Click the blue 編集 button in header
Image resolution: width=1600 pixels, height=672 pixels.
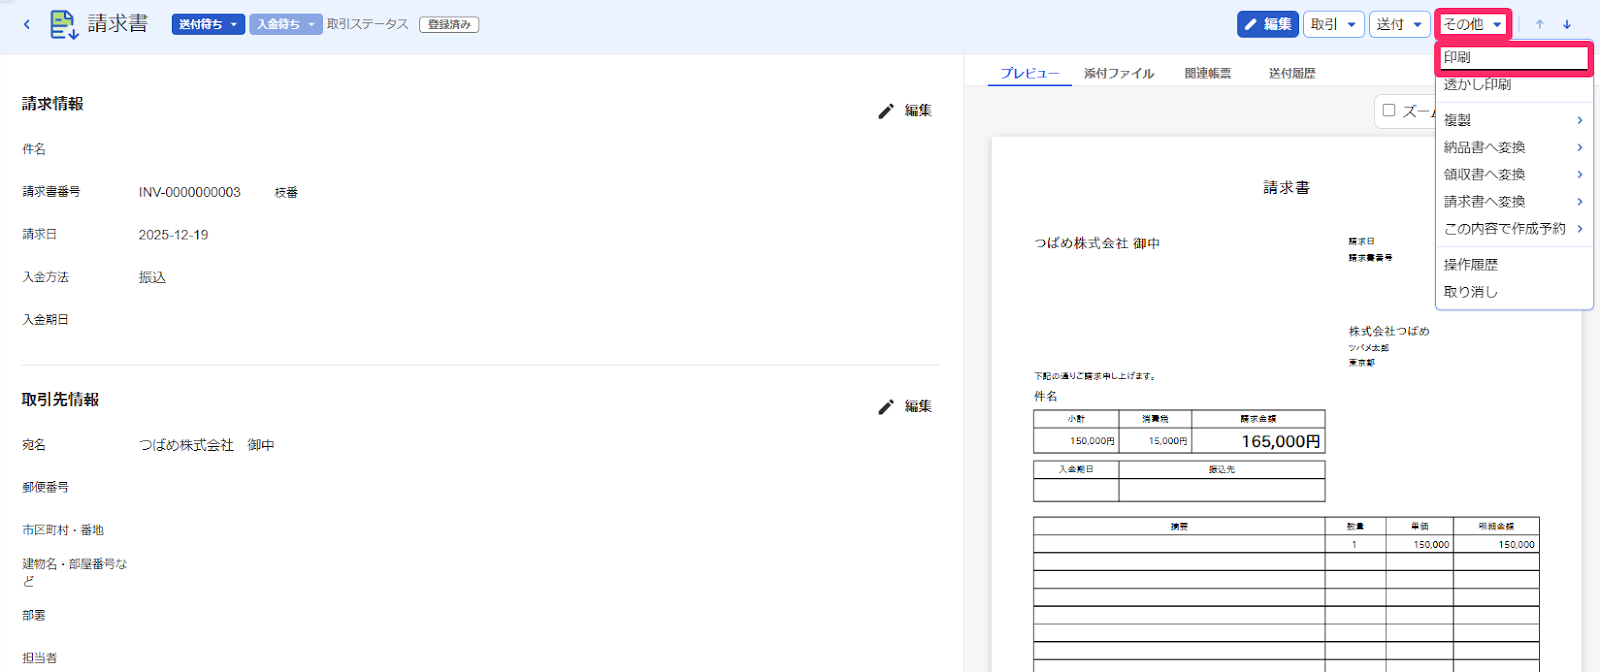click(1268, 24)
